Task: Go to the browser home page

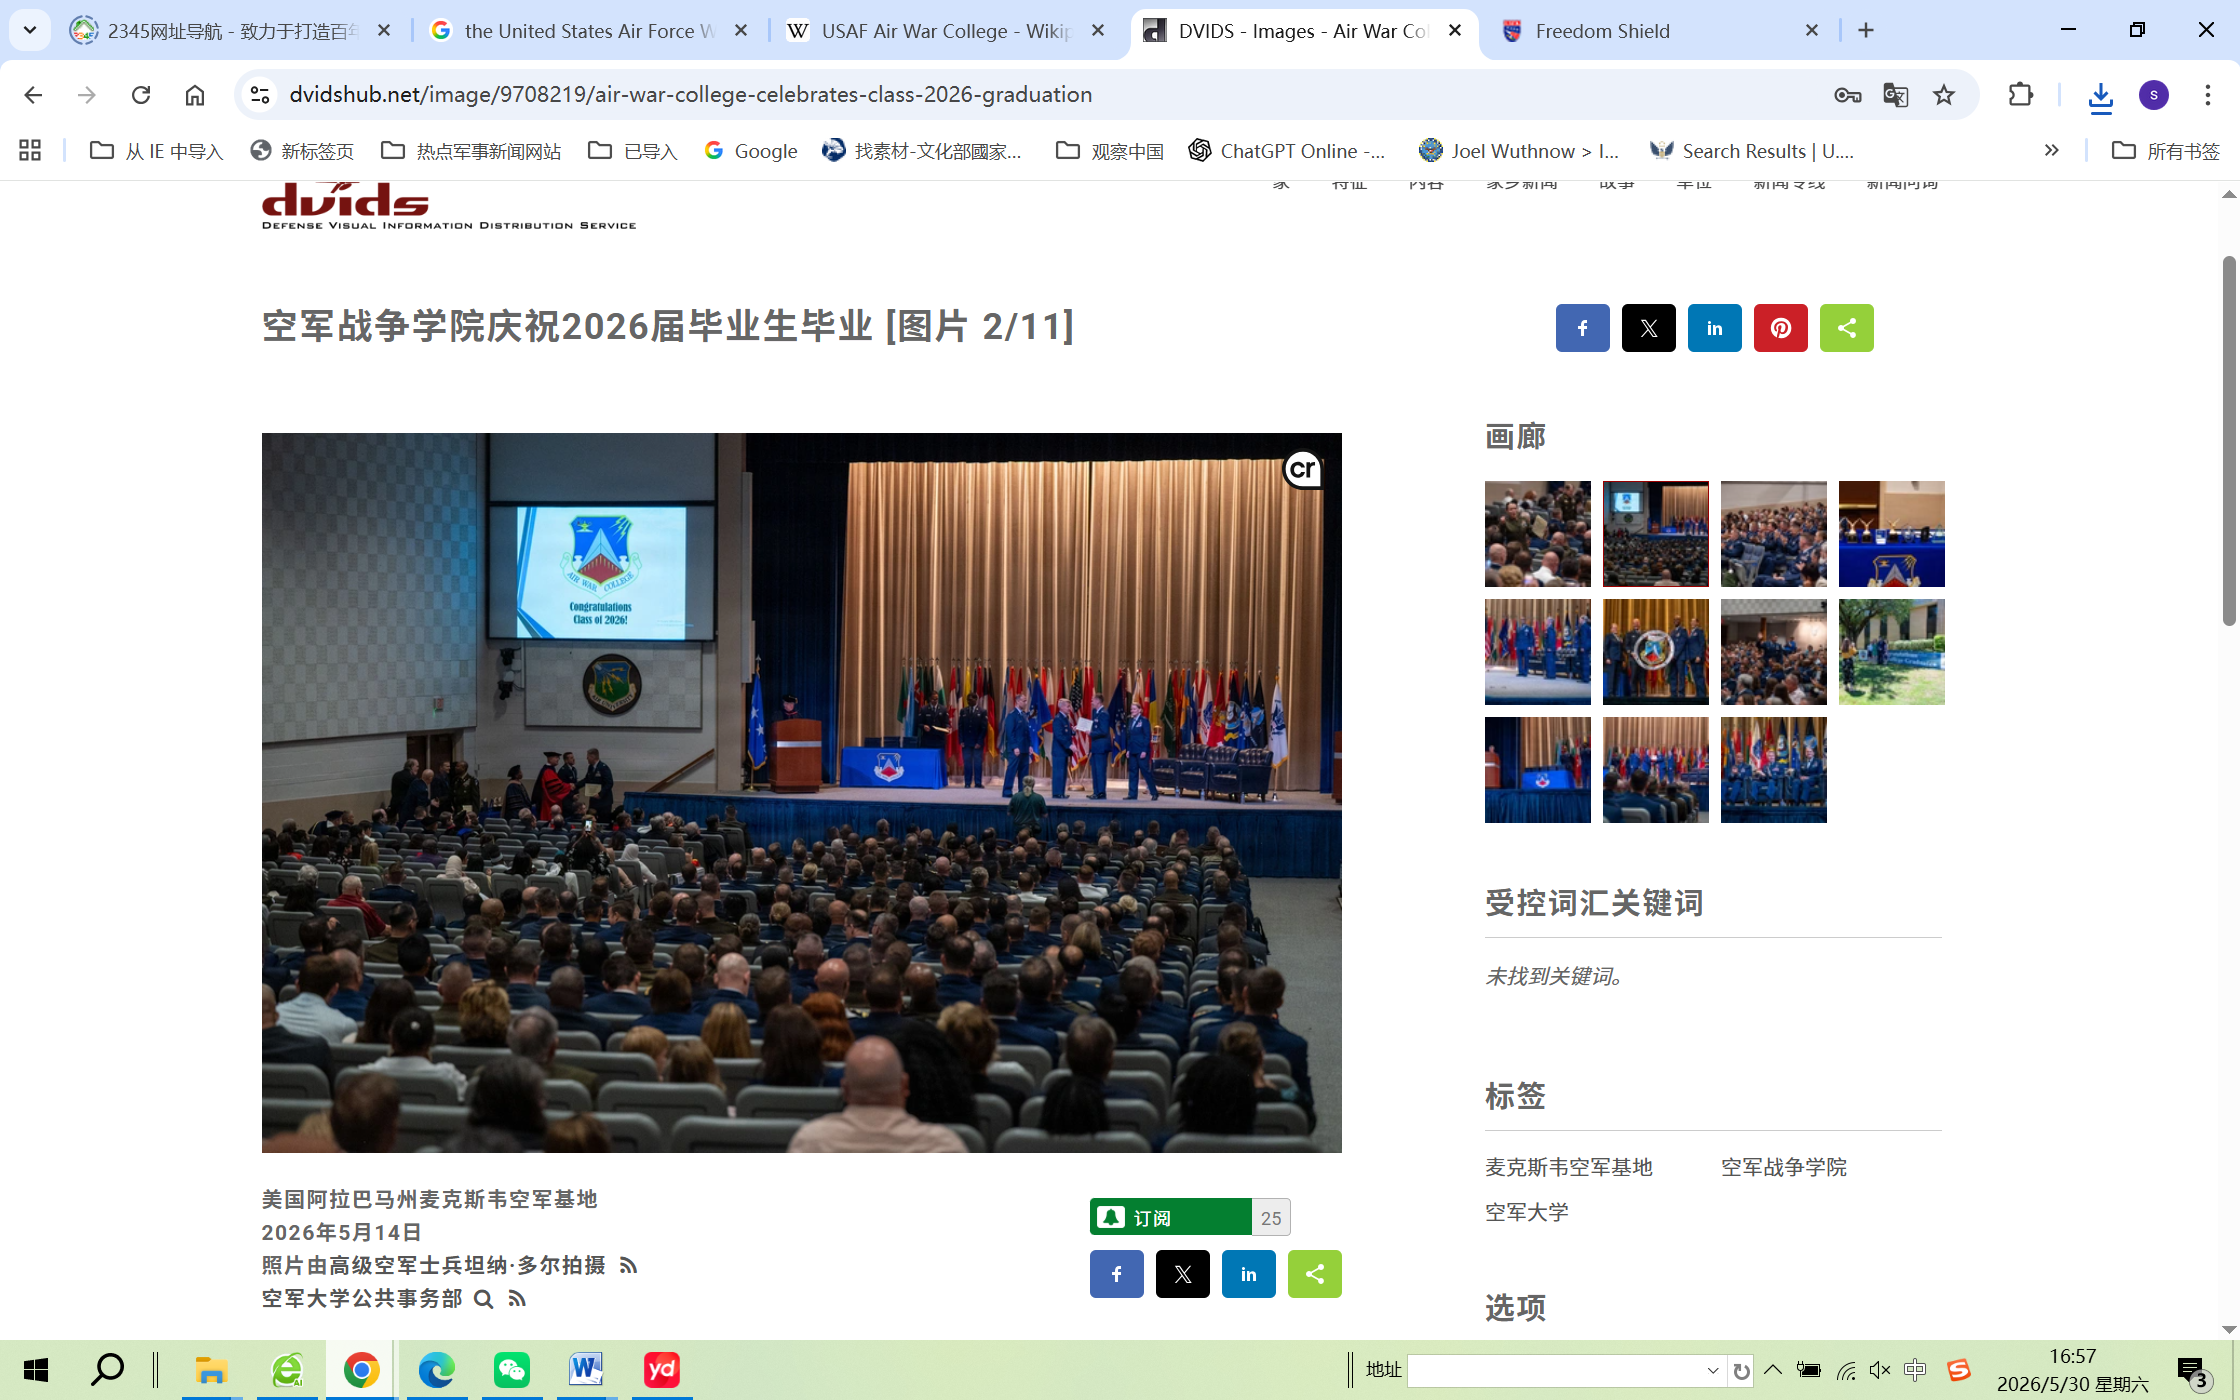Action: 195,95
